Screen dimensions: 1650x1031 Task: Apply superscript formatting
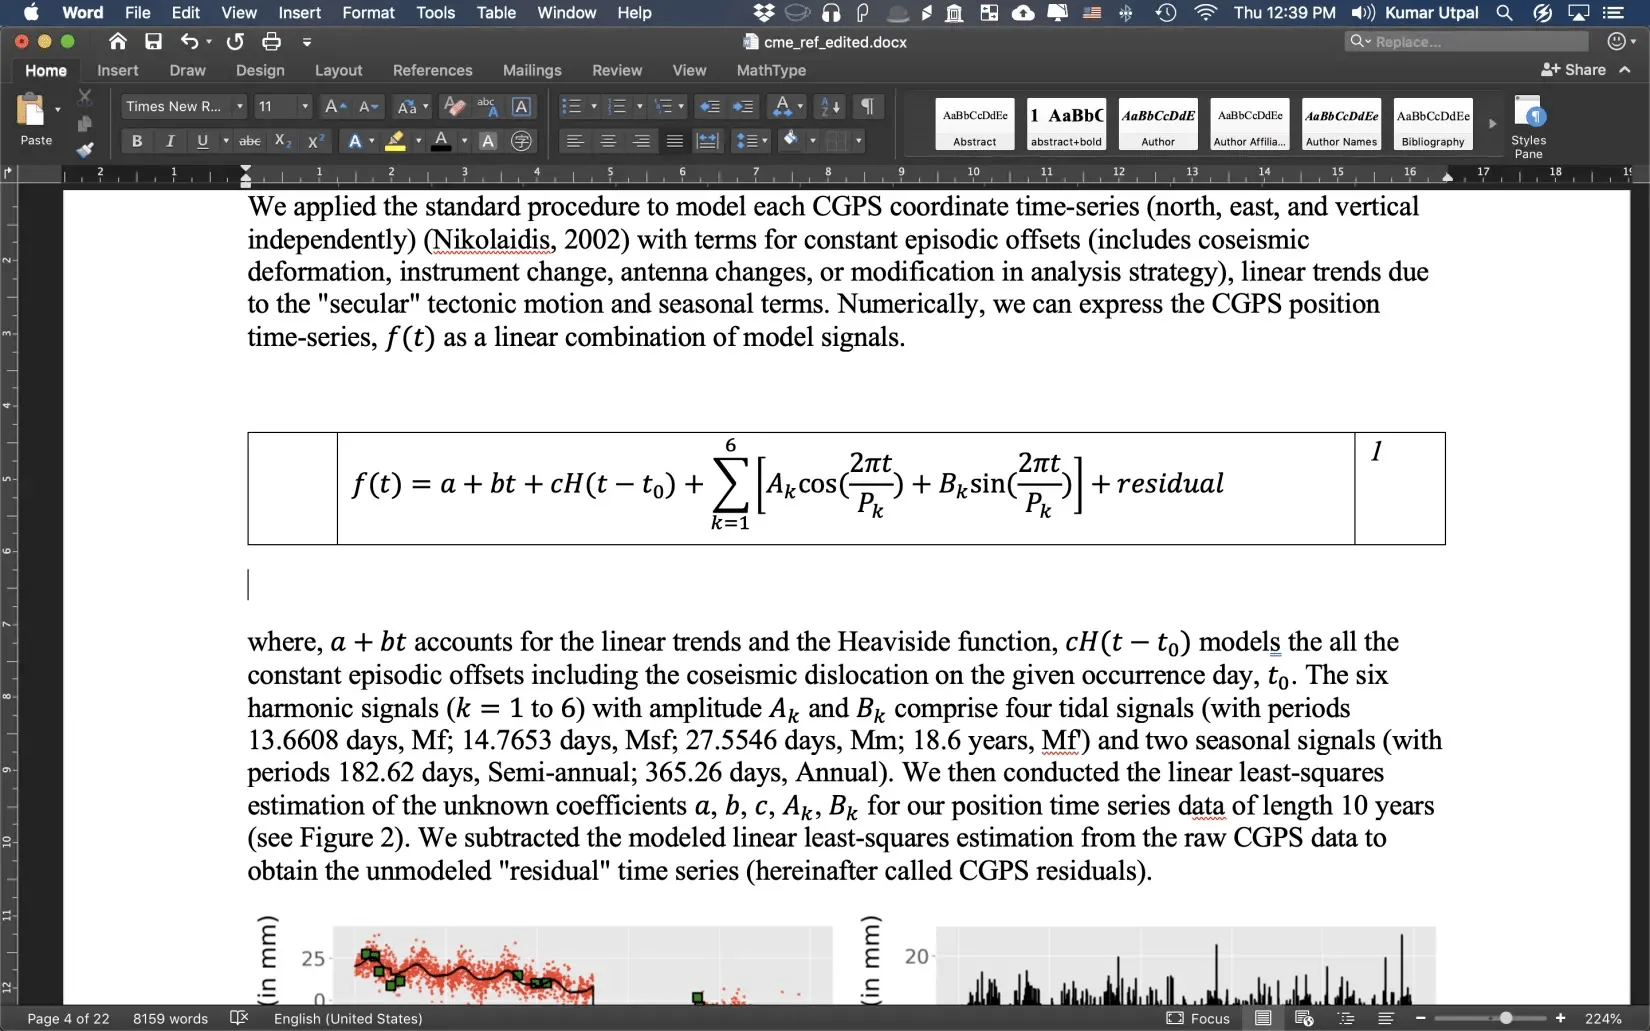[316, 141]
